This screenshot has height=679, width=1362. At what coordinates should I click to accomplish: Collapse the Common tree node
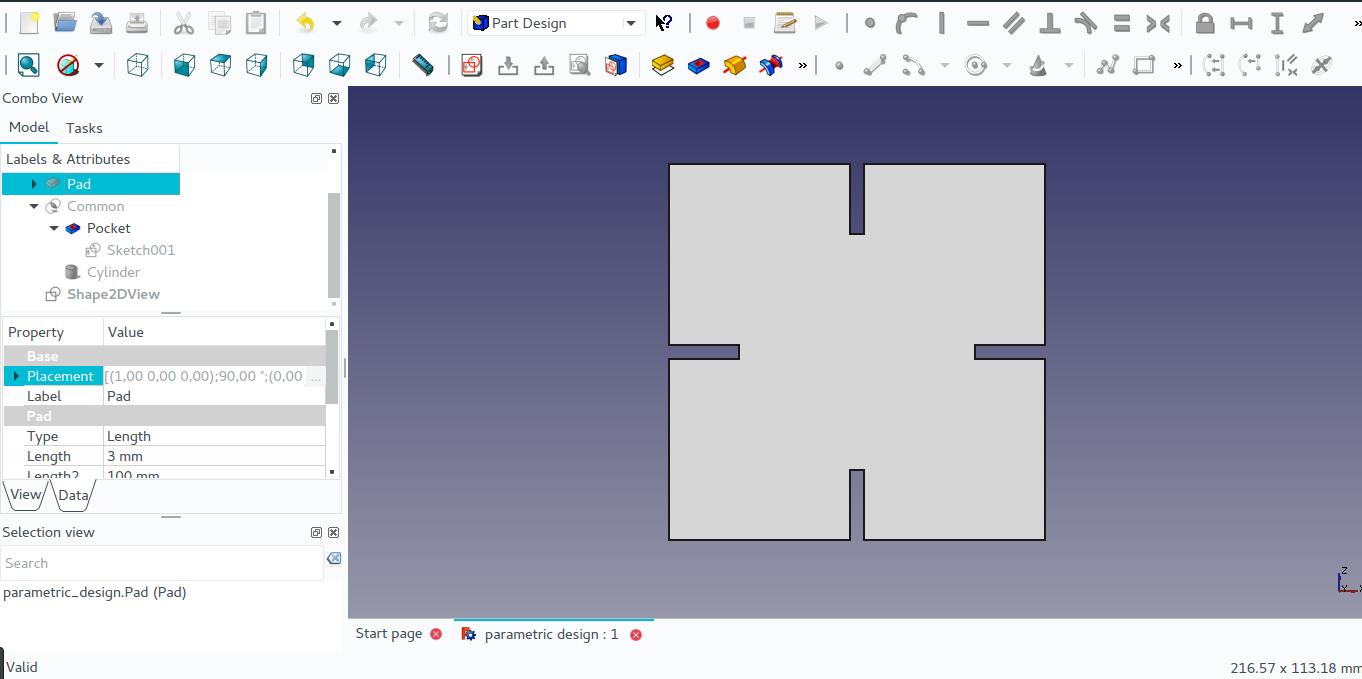pyautogui.click(x=33, y=205)
